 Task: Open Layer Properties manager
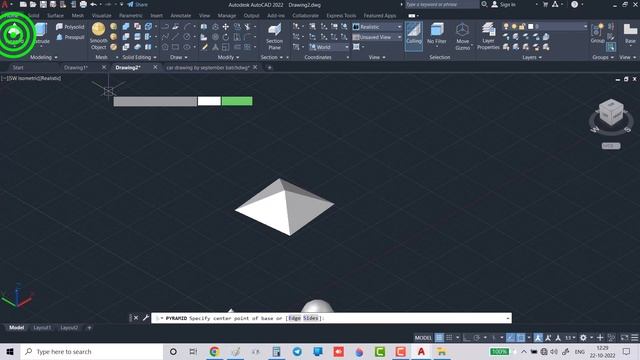pyautogui.click(x=488, y=36)
